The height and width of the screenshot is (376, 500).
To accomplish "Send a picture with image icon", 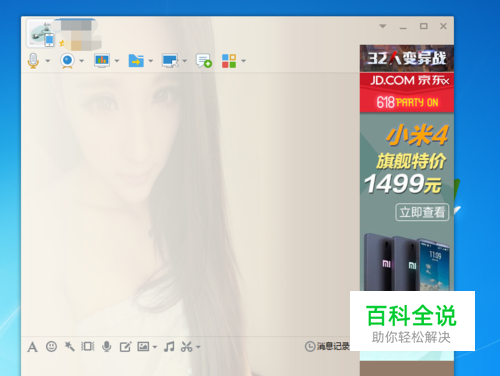I will point(143,347).
